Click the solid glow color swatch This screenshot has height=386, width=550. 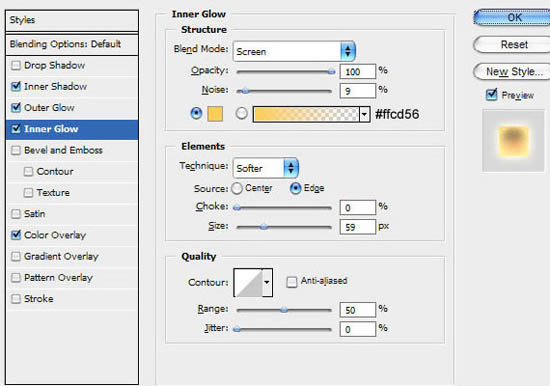[x=215, y=114]
